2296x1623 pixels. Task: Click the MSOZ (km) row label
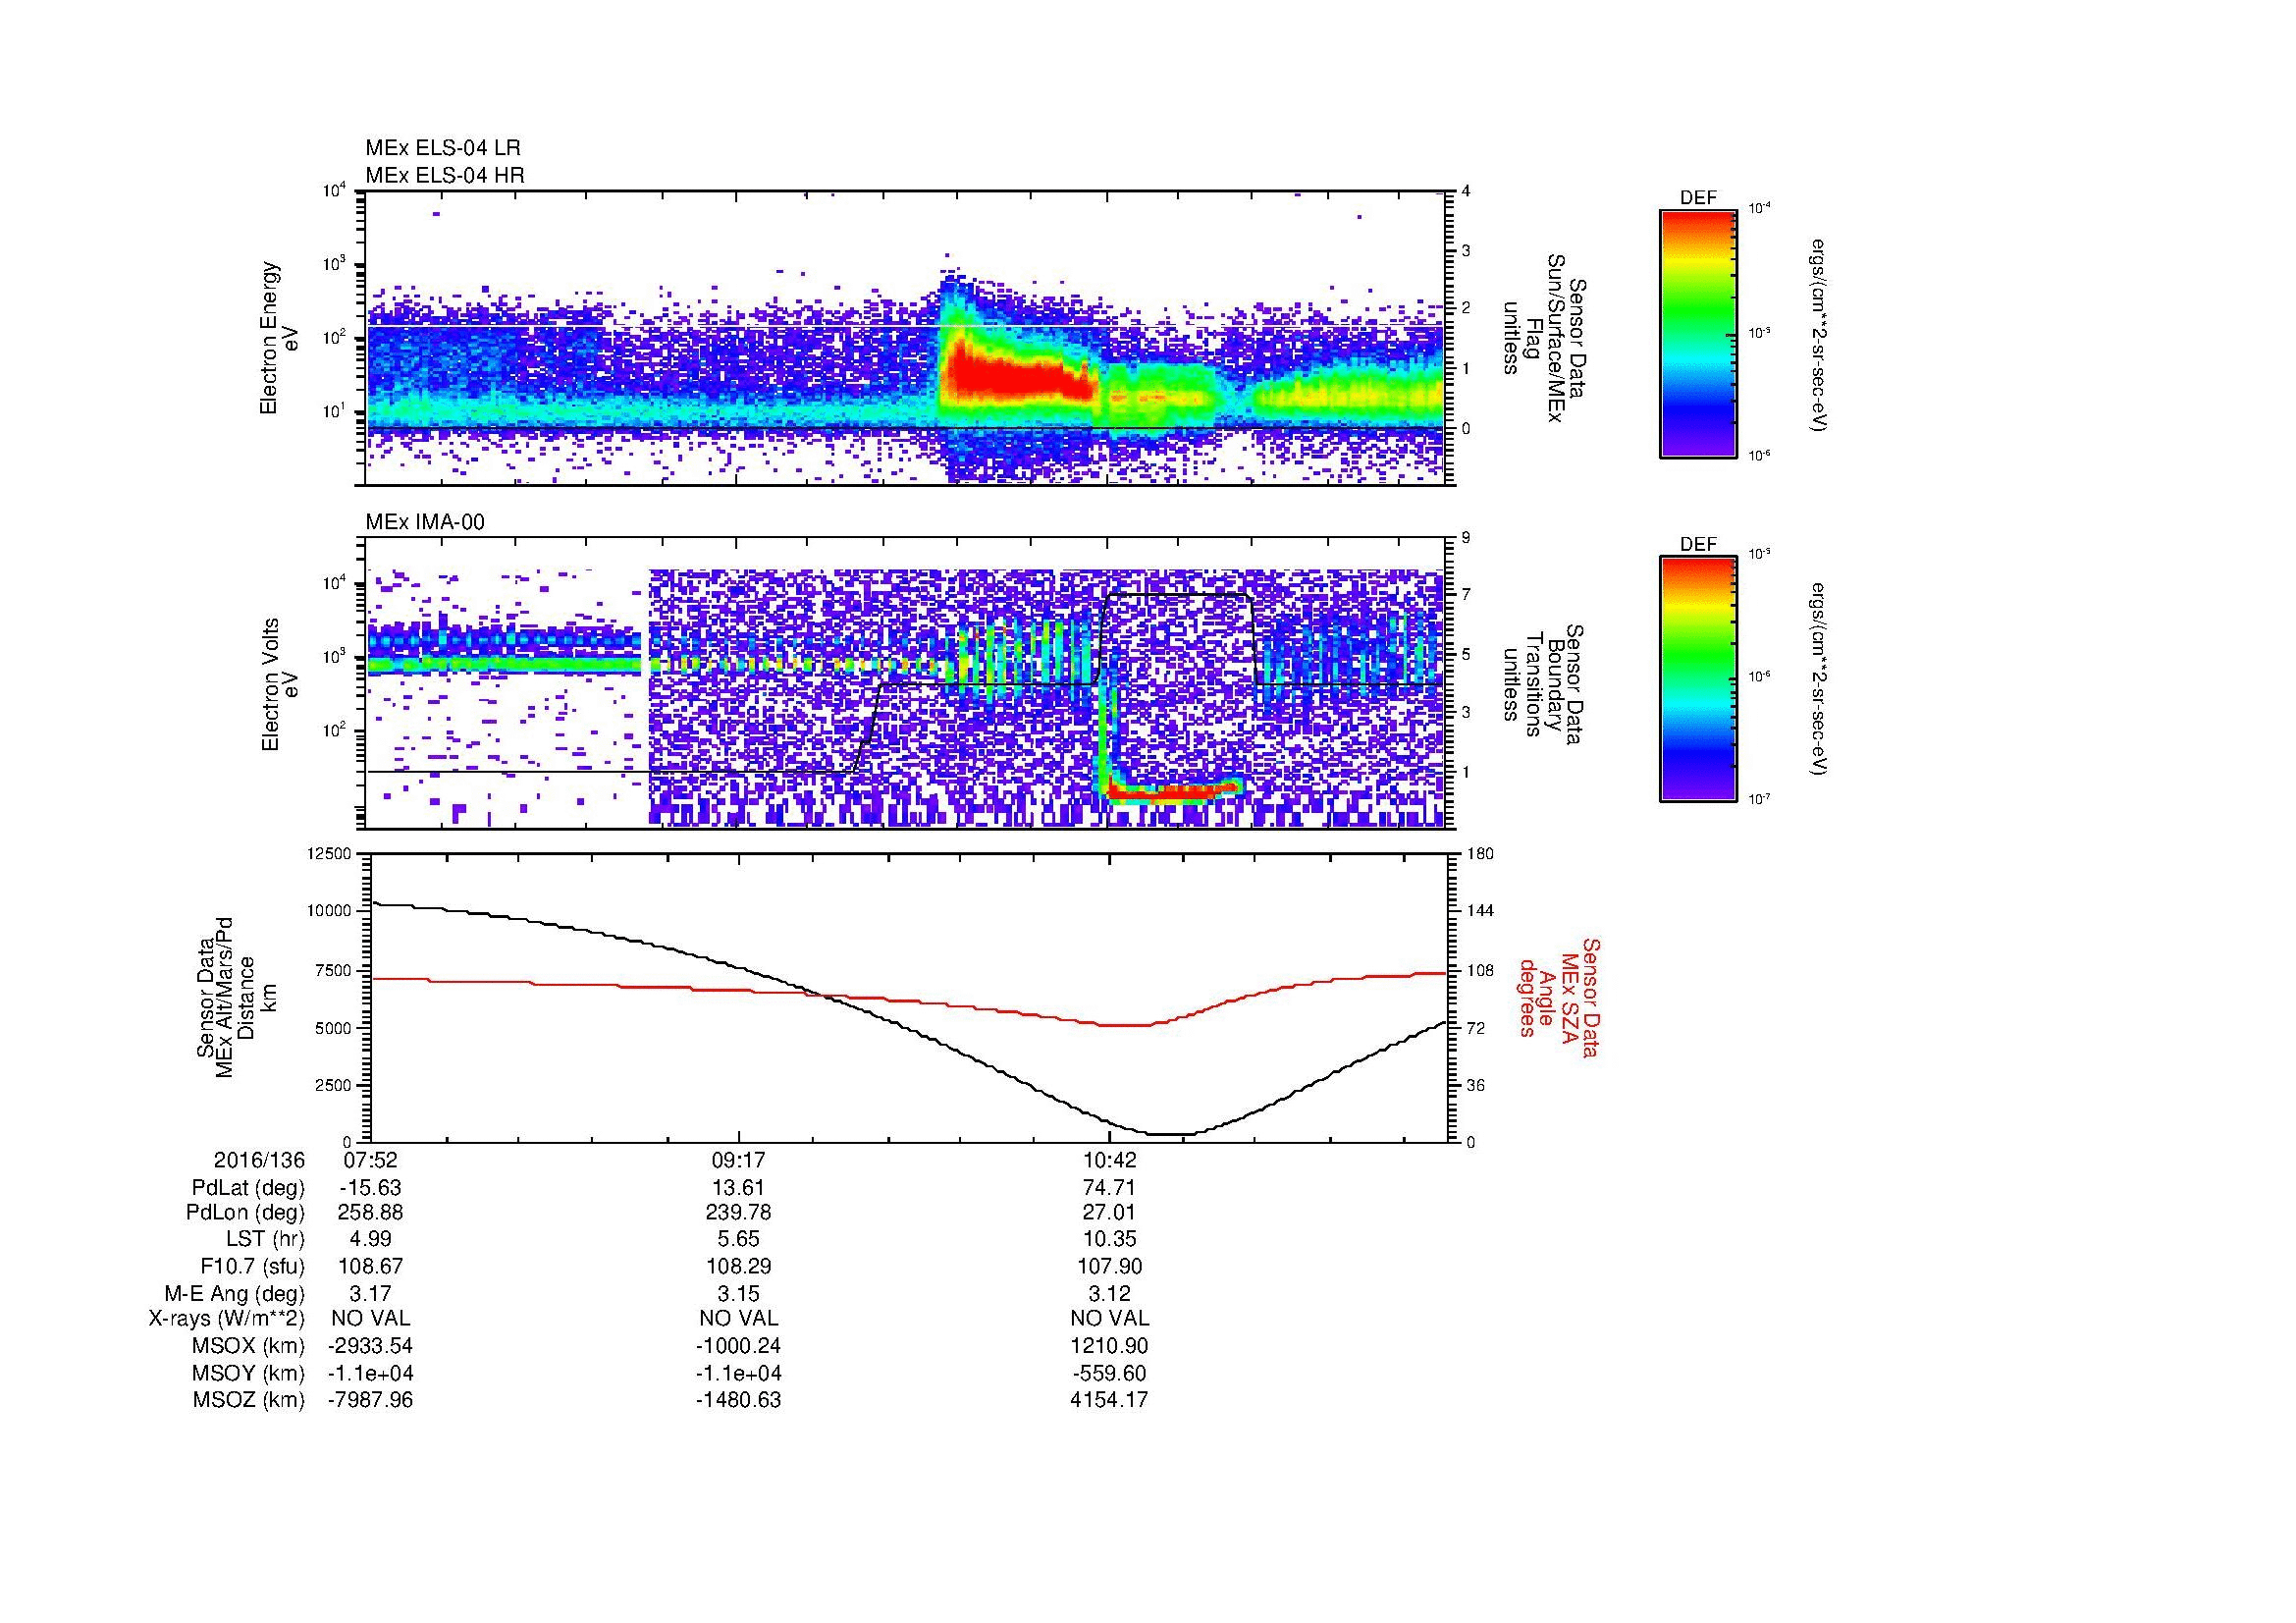(248, 1400)
